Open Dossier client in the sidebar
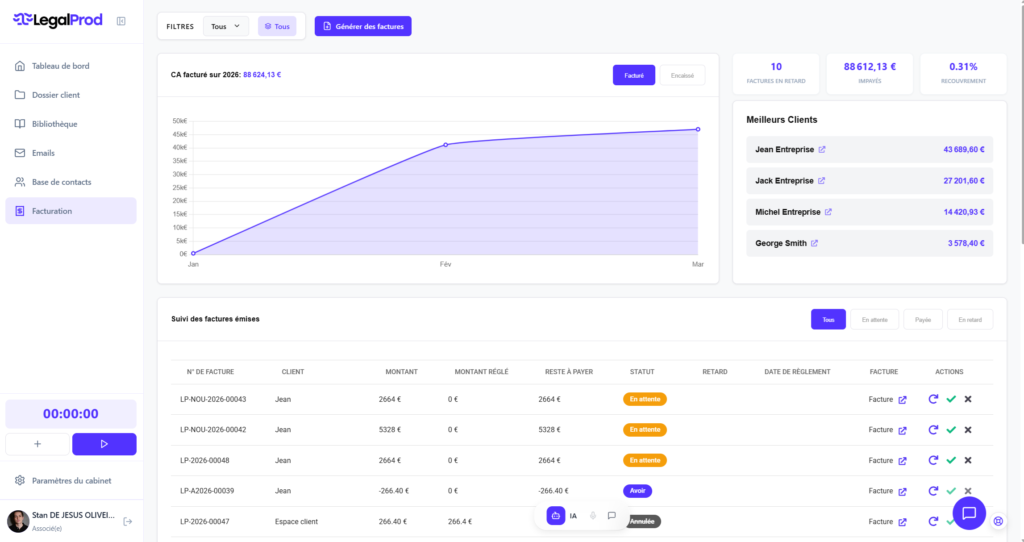 (56, 95)
